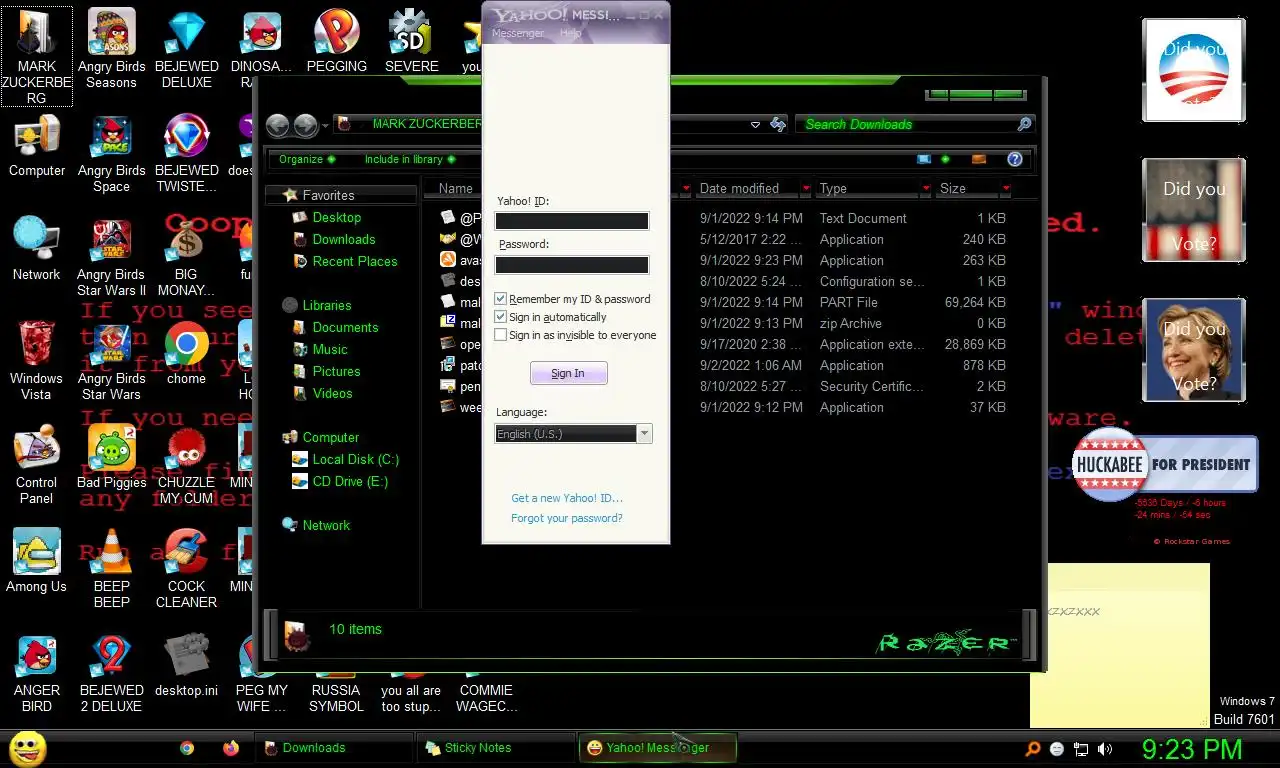The width and height of the screenshot is (1280, 768).
Task: Click Get a new Yahoo! ID link
Action: click(567, 498)
